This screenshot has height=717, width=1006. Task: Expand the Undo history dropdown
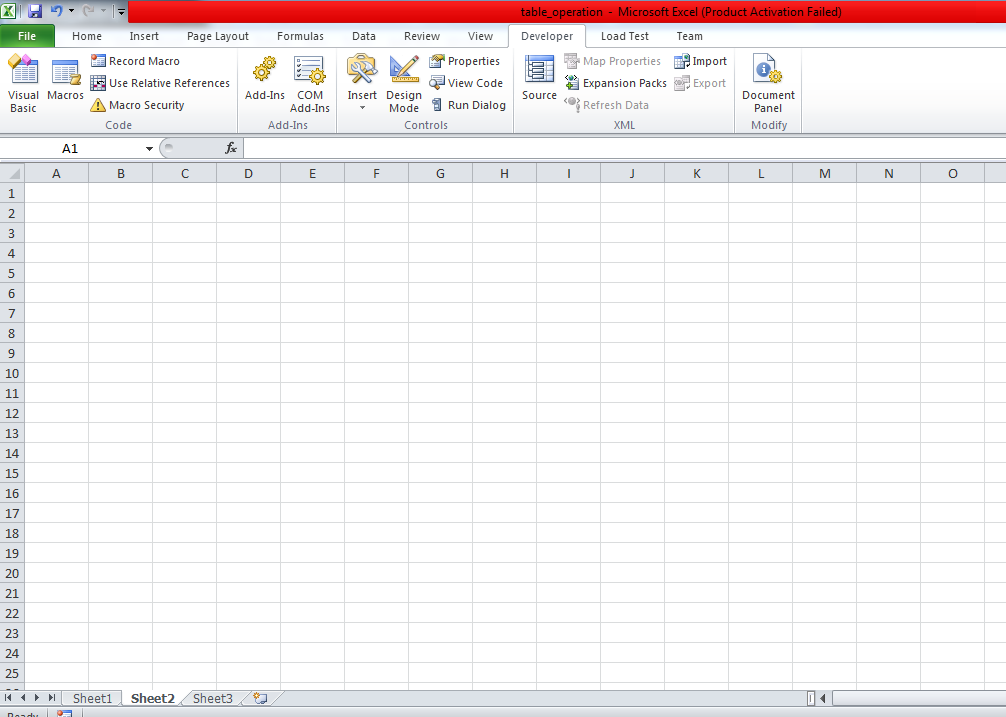[69, 11]
